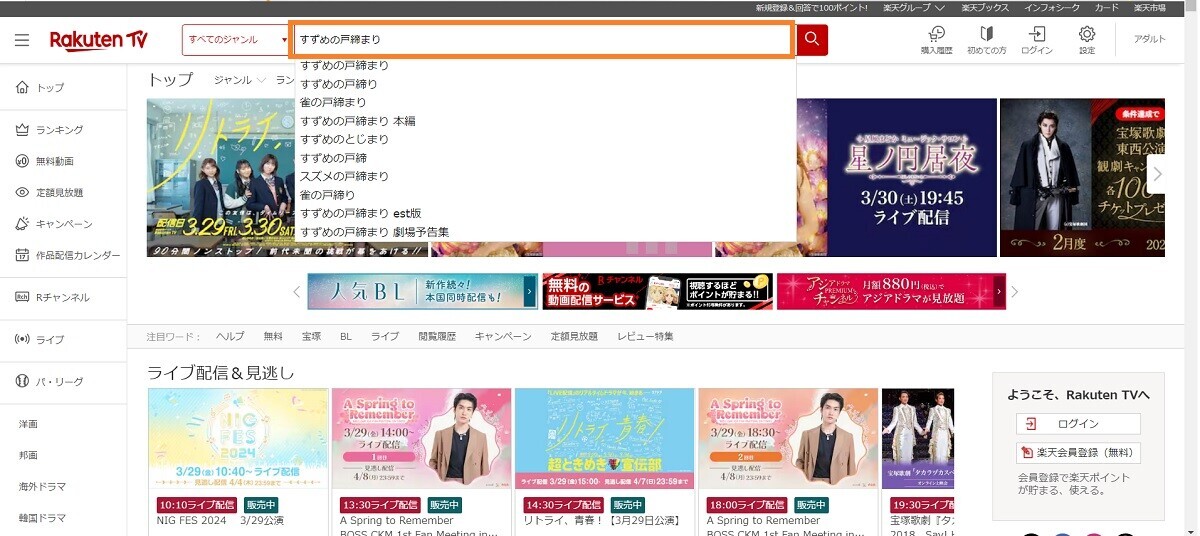1200x536 pixels.
Task: Advance hero carousel with right arrow
Action: point(1157,174)
